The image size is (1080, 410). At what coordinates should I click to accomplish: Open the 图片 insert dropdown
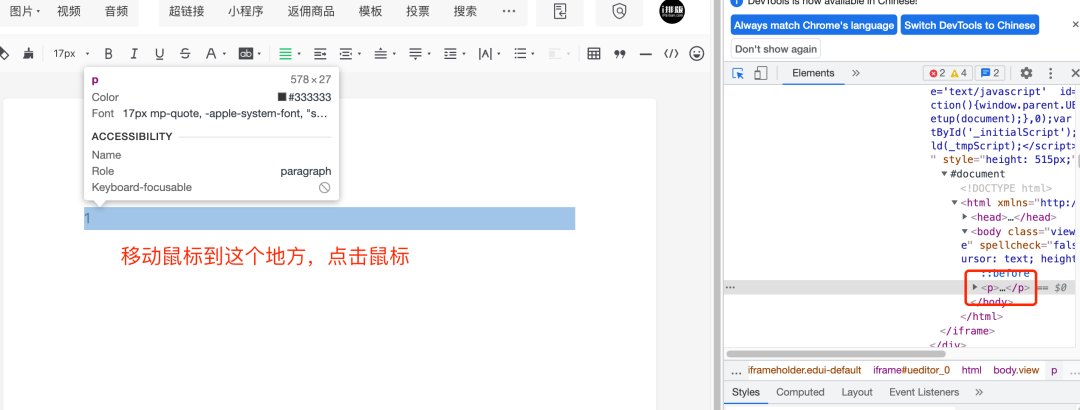(25, 11)
